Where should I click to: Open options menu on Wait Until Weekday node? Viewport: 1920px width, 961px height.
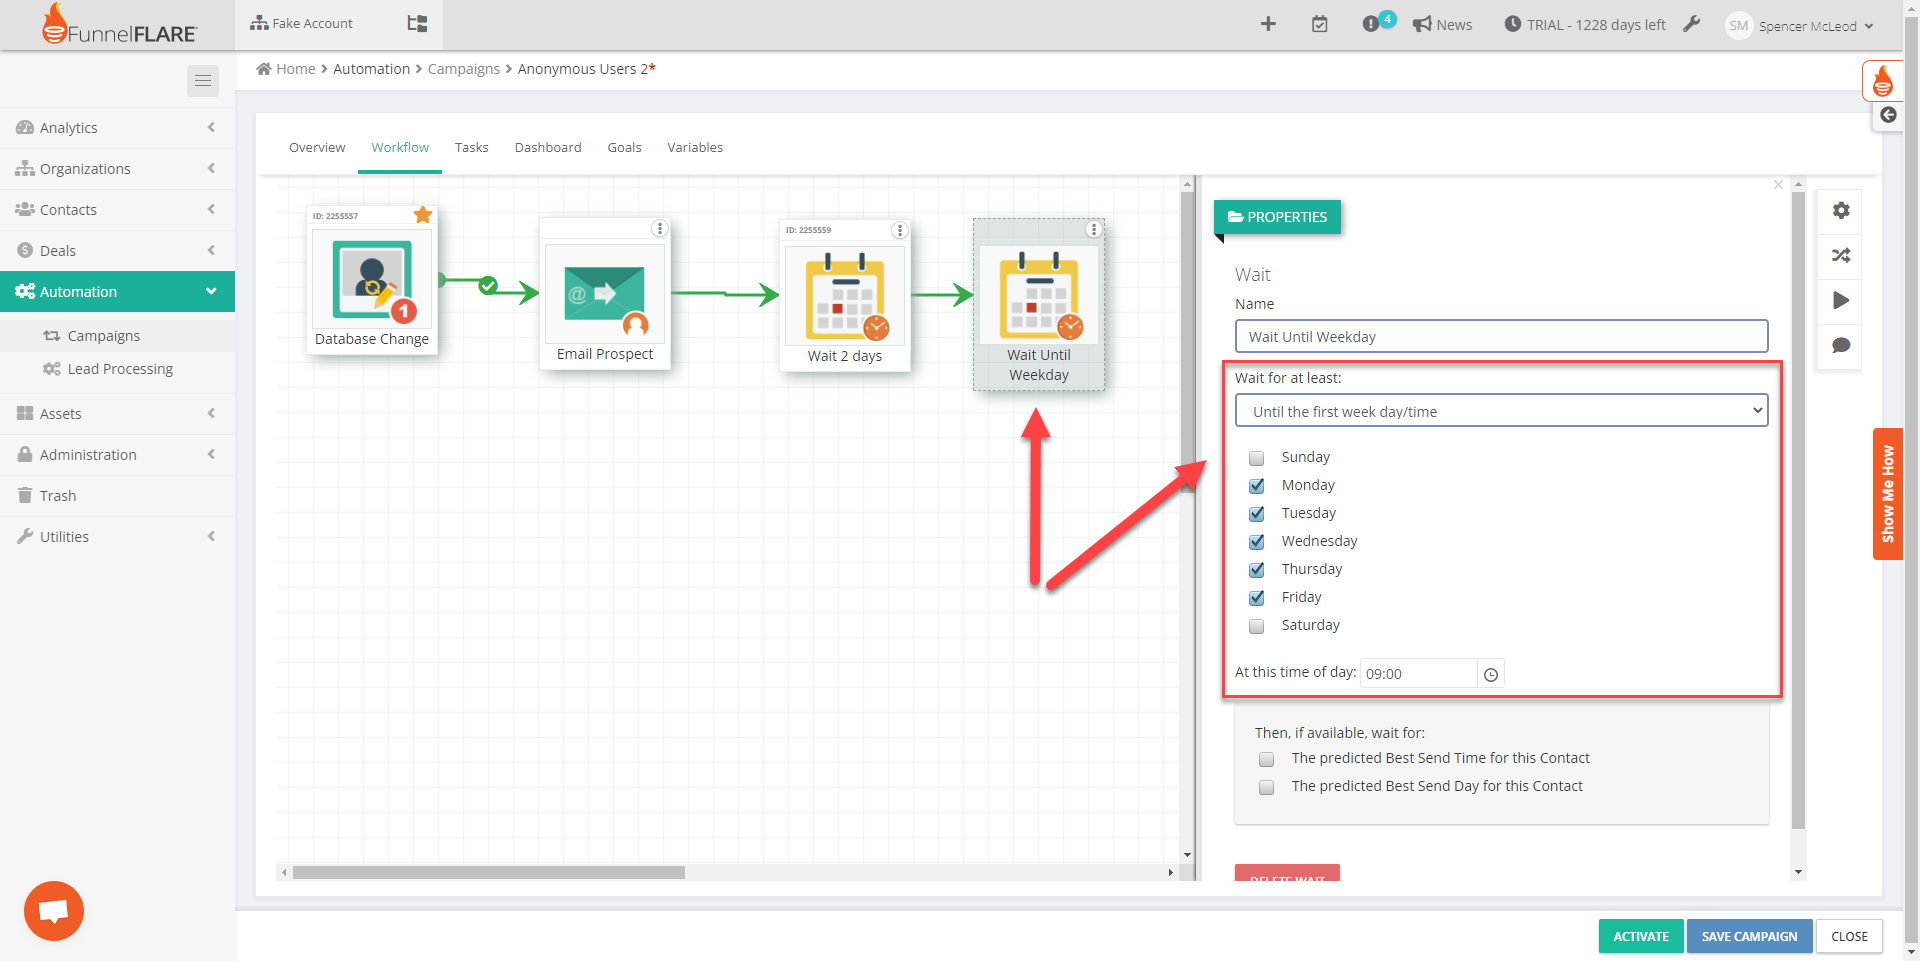(x=1094, y=230)
